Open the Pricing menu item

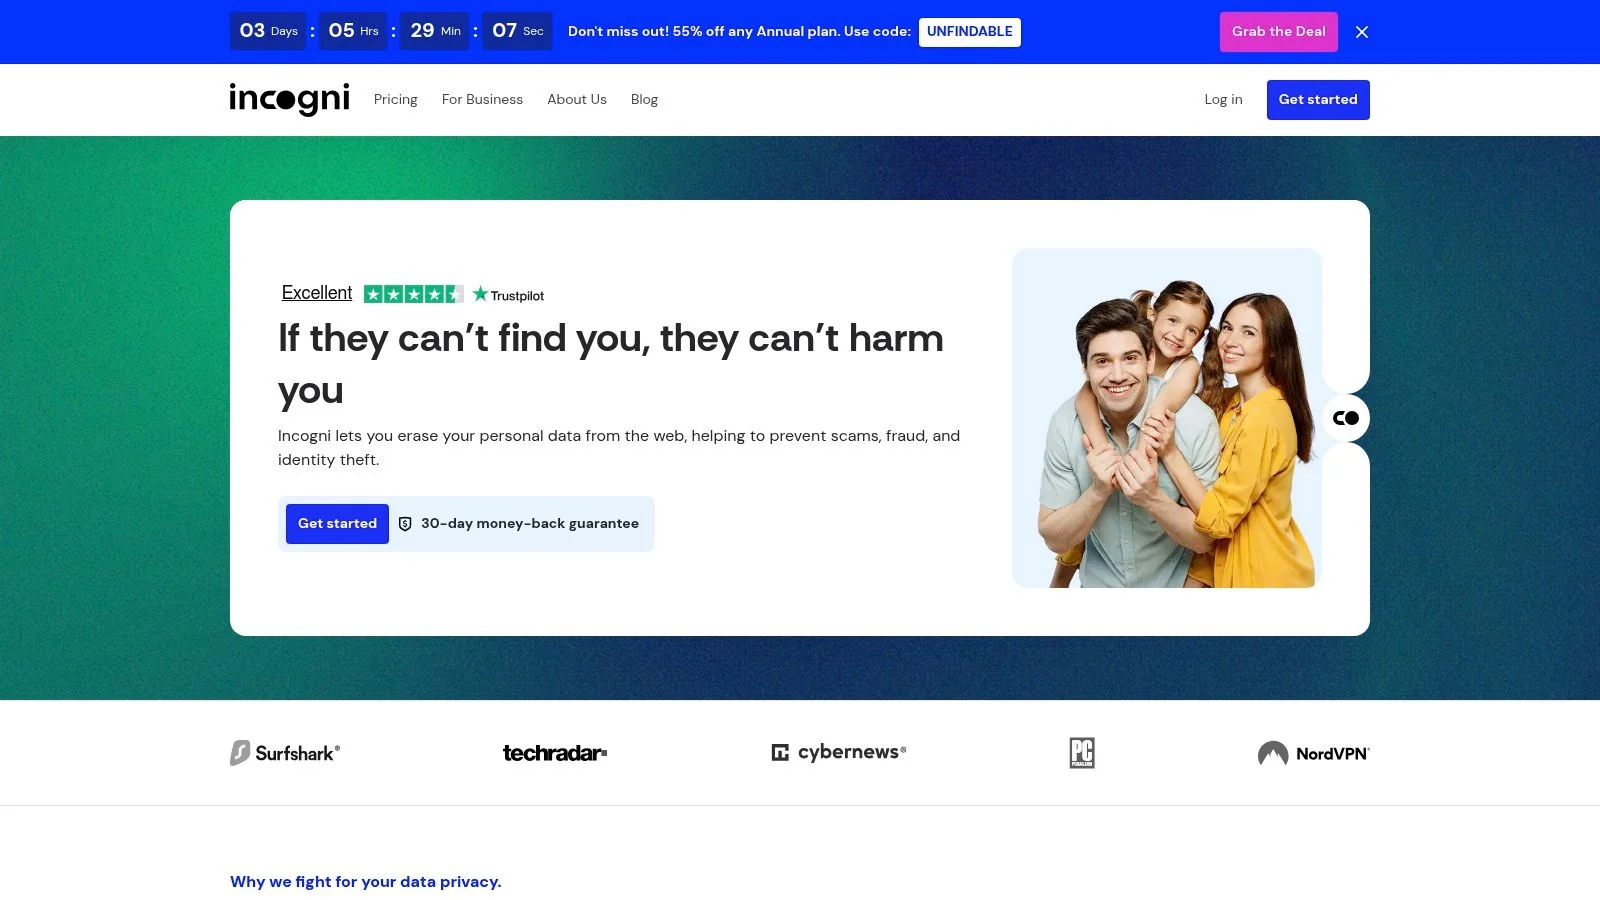pyautogui.click(x=396, y=99)
